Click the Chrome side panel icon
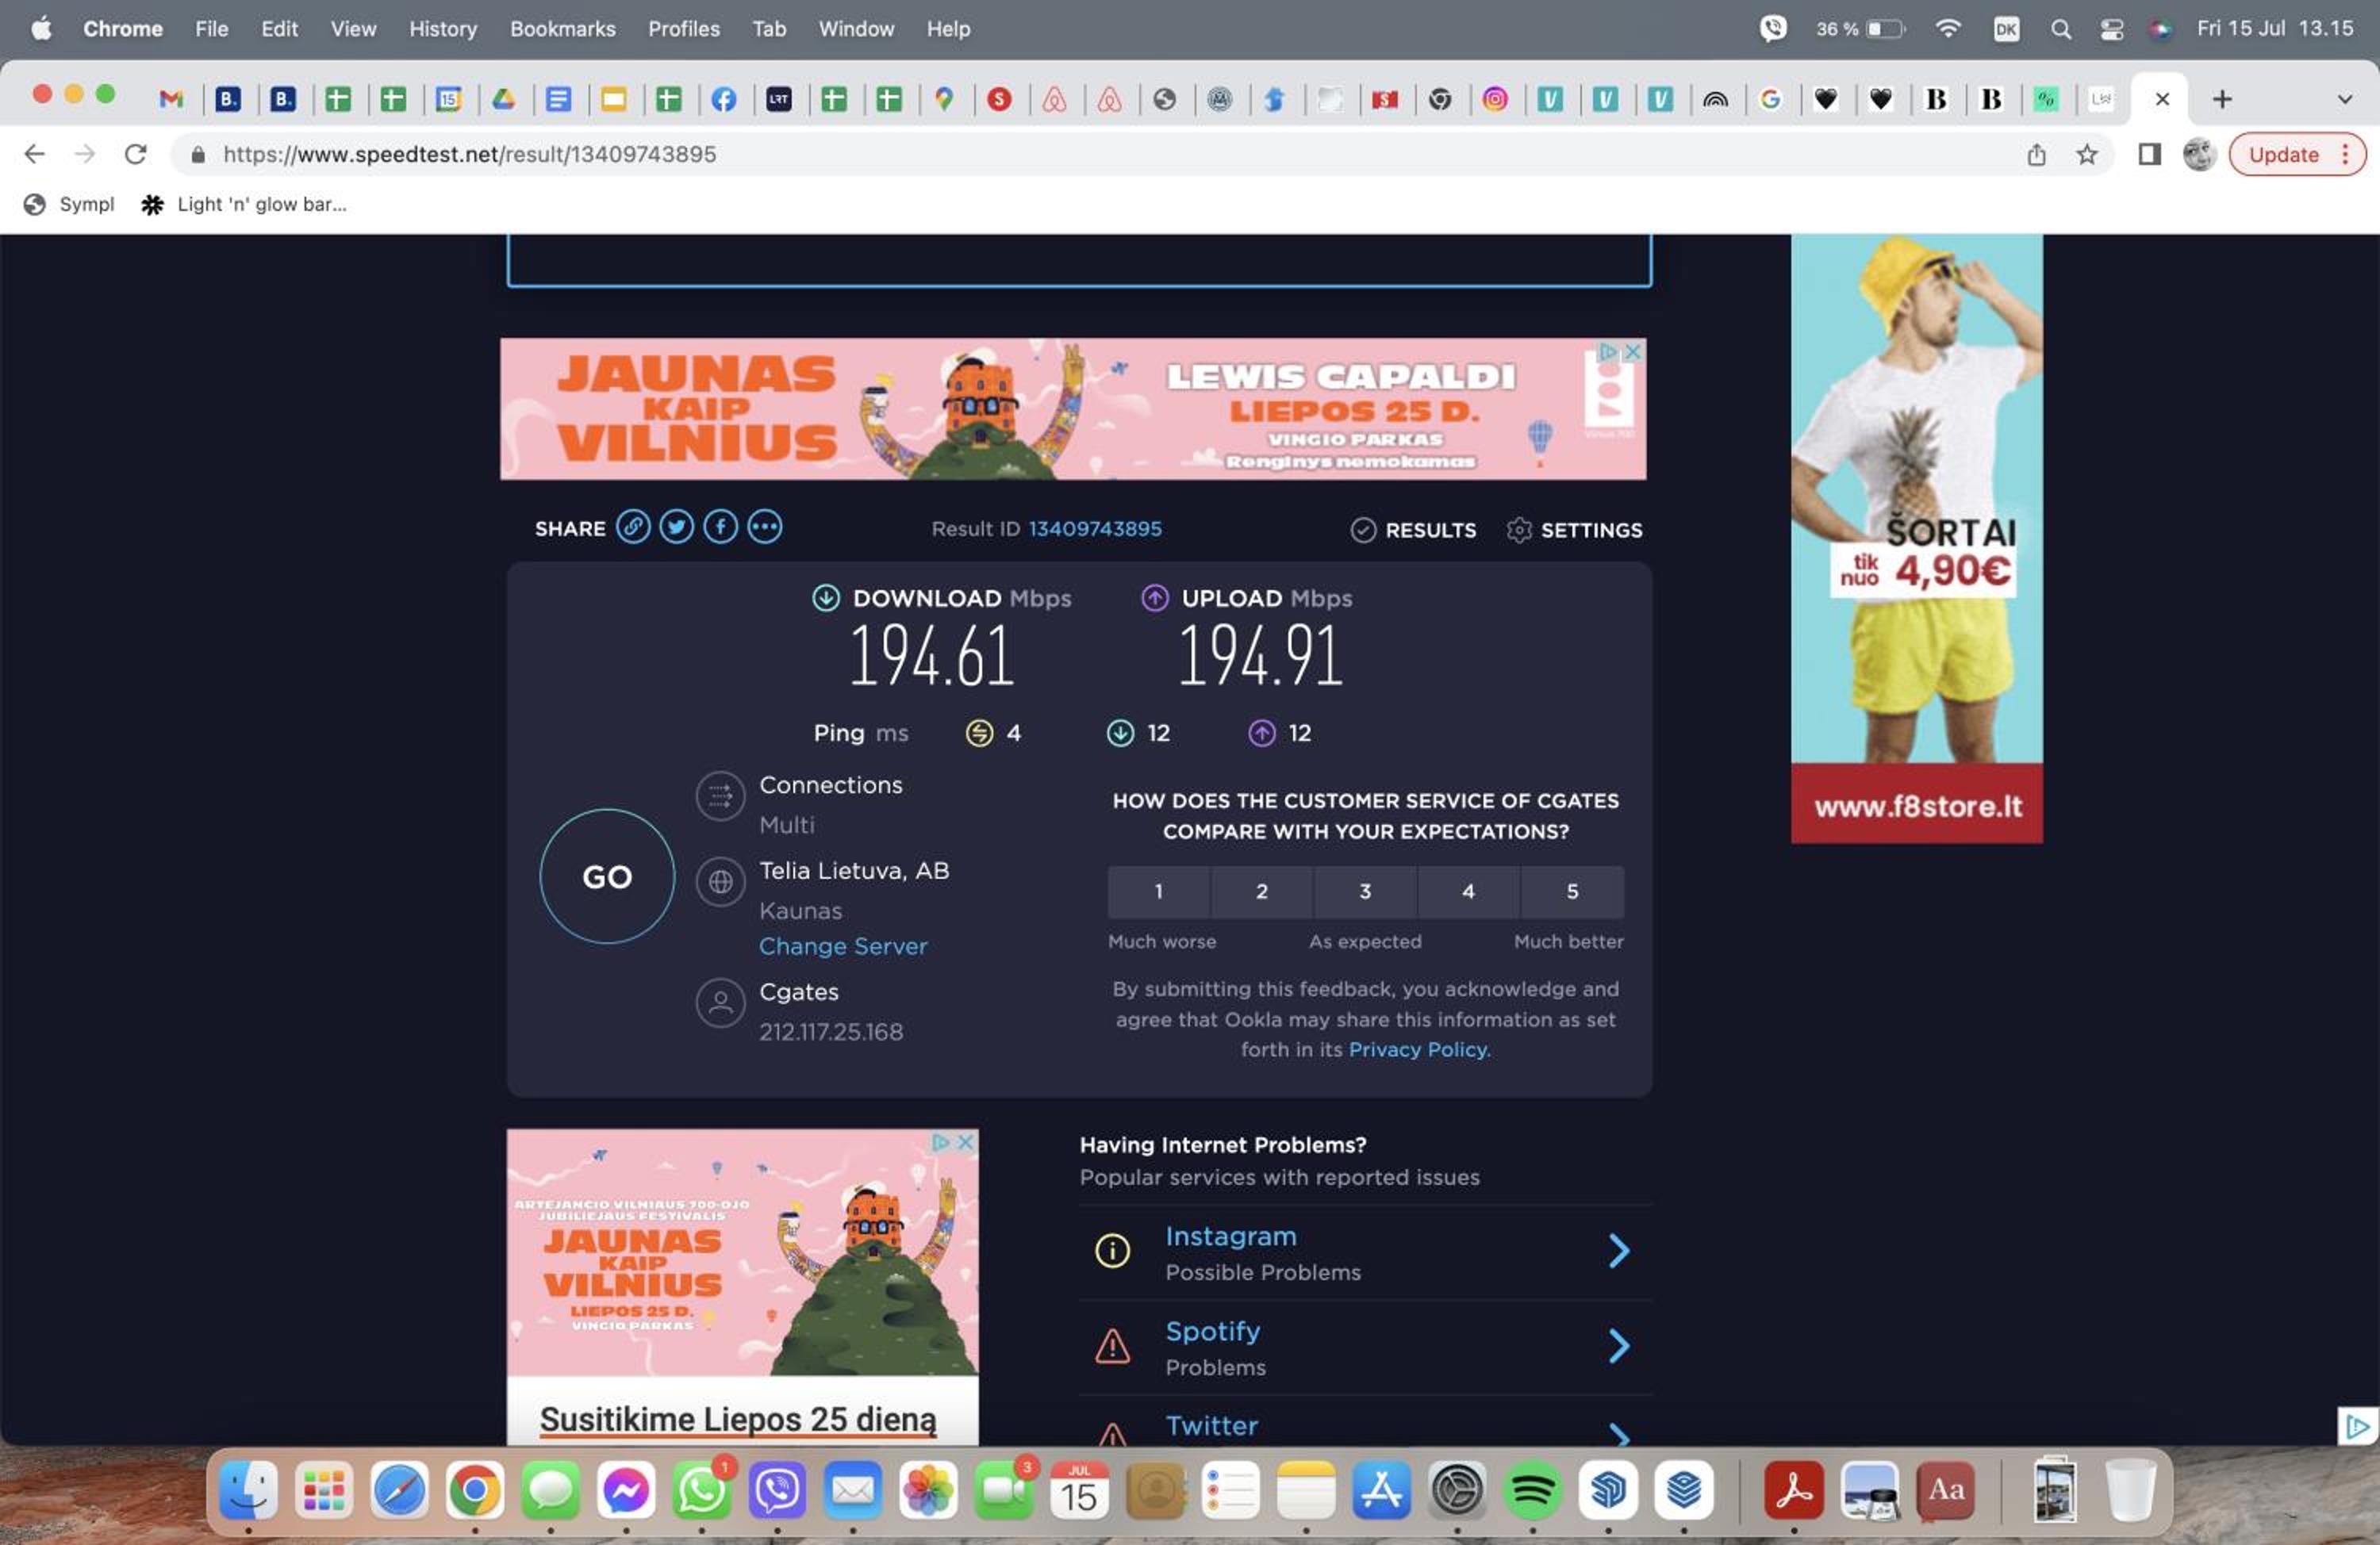 point(2149,154)
